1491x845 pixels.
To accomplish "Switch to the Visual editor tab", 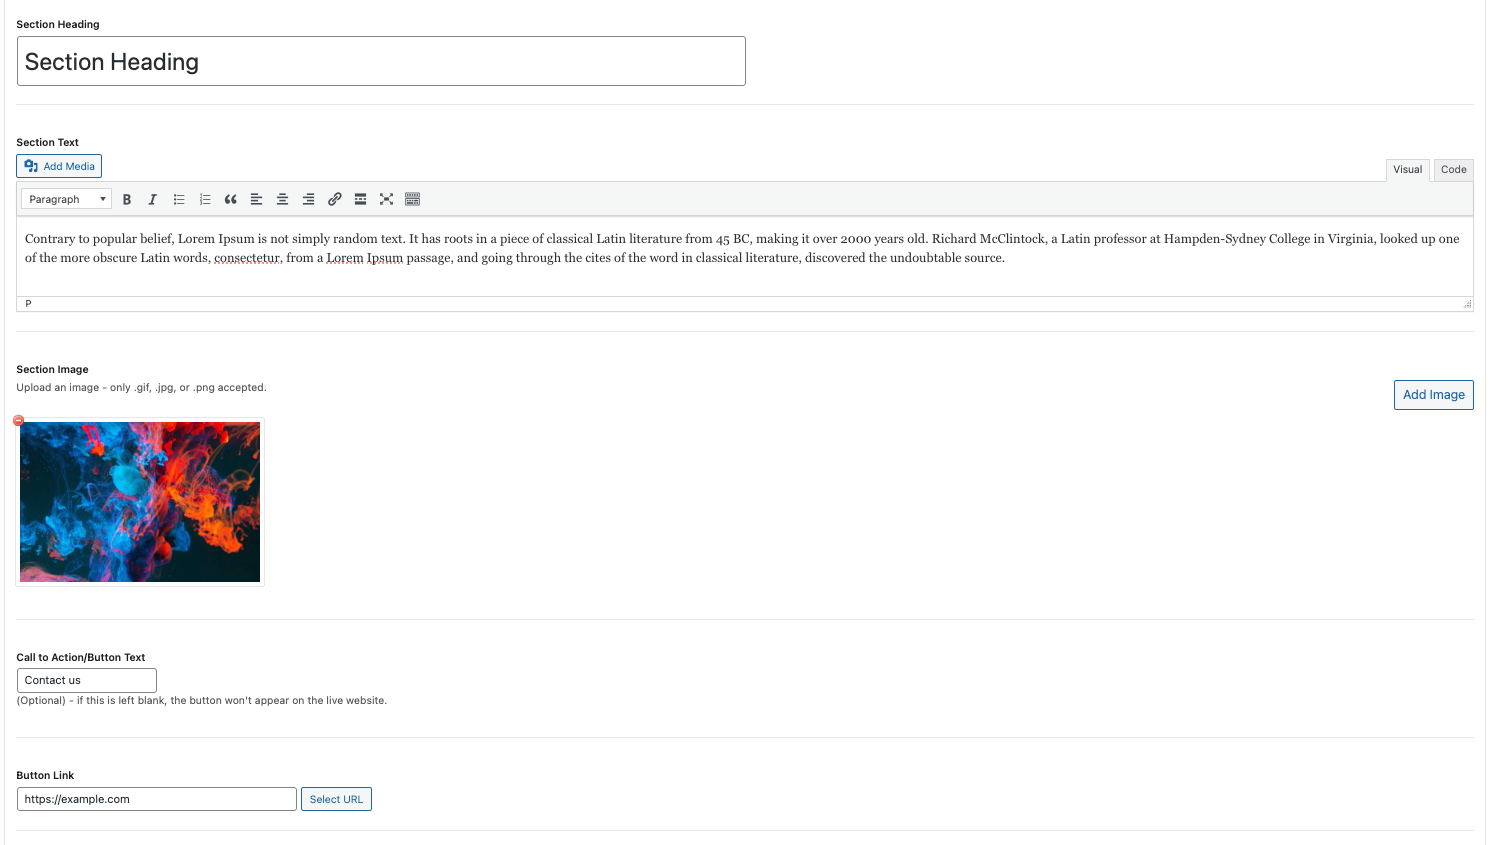I will pos(1407,170).
